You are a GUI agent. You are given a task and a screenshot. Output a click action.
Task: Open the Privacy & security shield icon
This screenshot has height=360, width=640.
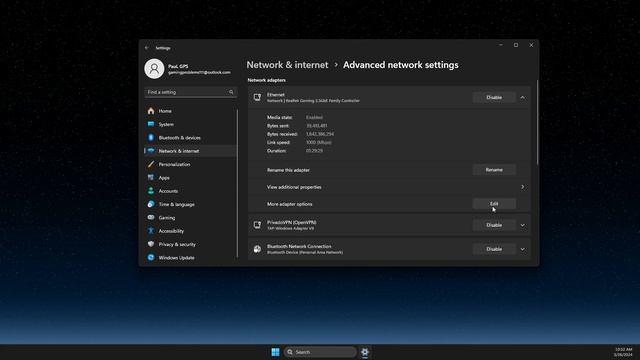(x=151, y=244)
